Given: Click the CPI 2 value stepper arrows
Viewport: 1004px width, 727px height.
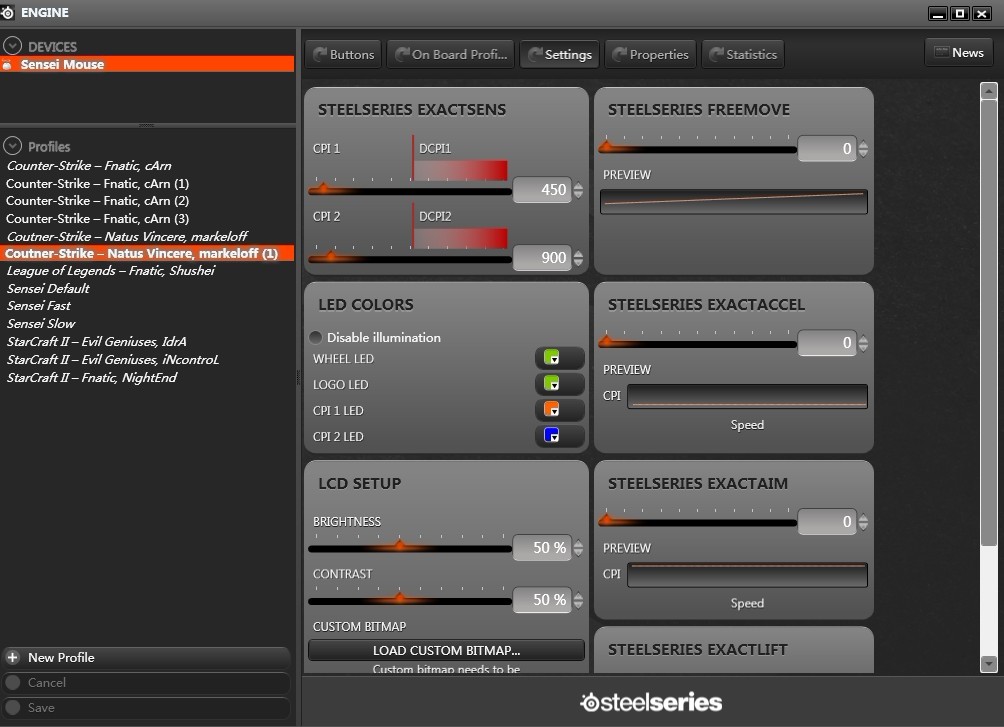Looking at the screenshot, I should pyautogui.click(x=579, y=258).
